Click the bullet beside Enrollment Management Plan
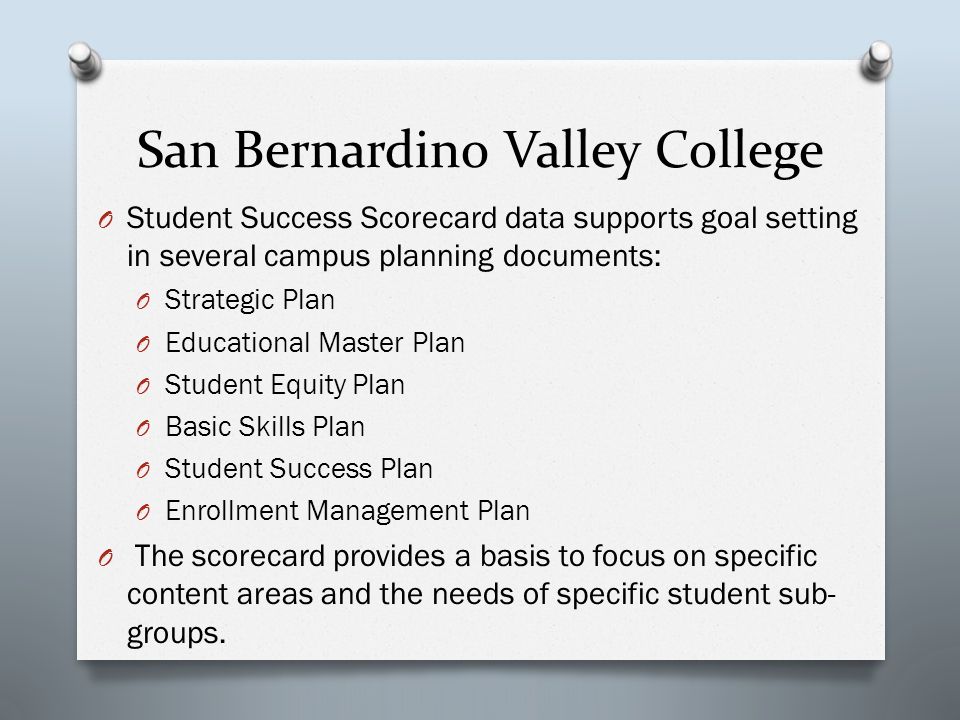The width and height of the screenshot is (960, 720). [x=143, y=513]
